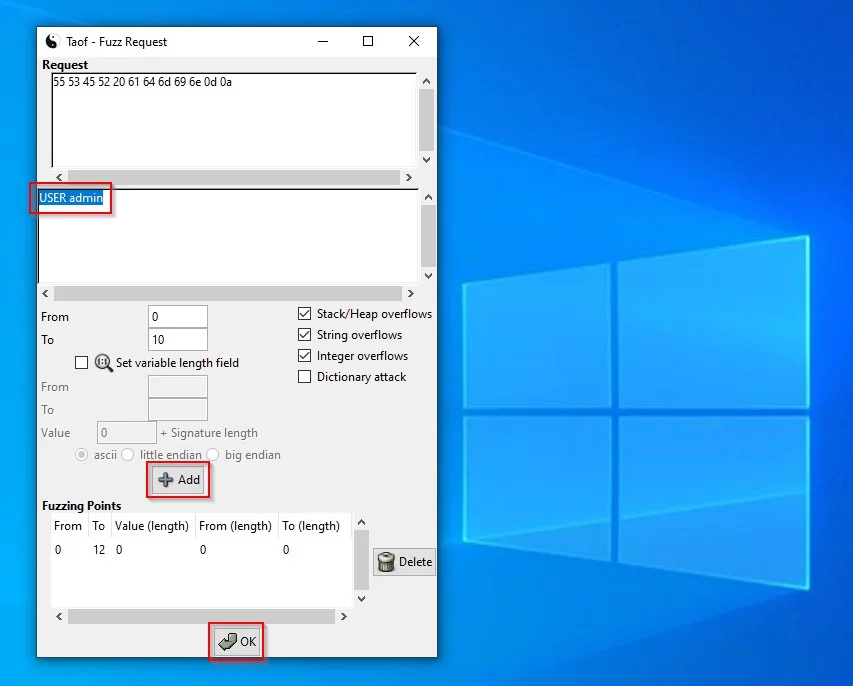This screenshot has width=853, height=686.
Task: Uncheck String overflows option
Action: click(305, 335)
